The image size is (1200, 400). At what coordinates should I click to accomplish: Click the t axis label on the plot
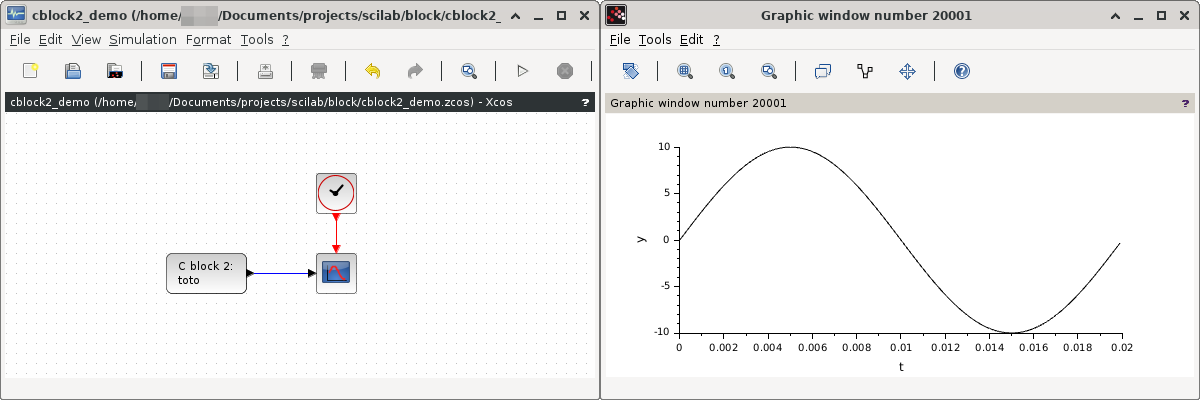point(900,367)
